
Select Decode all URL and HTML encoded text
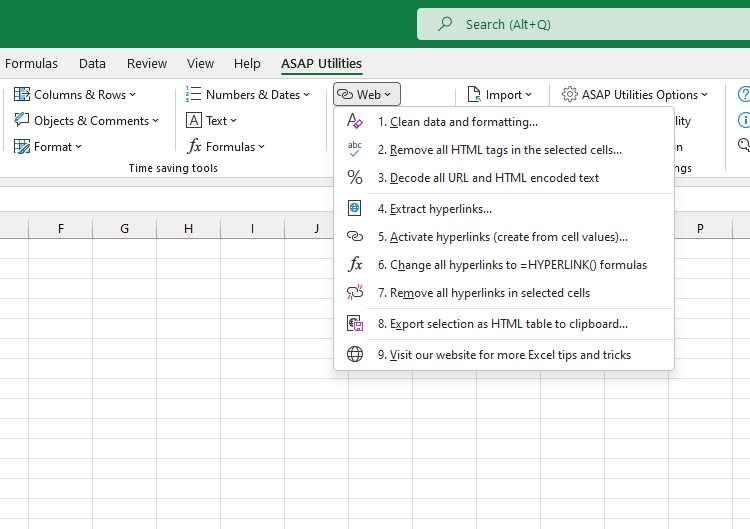[x=504, y=177]
